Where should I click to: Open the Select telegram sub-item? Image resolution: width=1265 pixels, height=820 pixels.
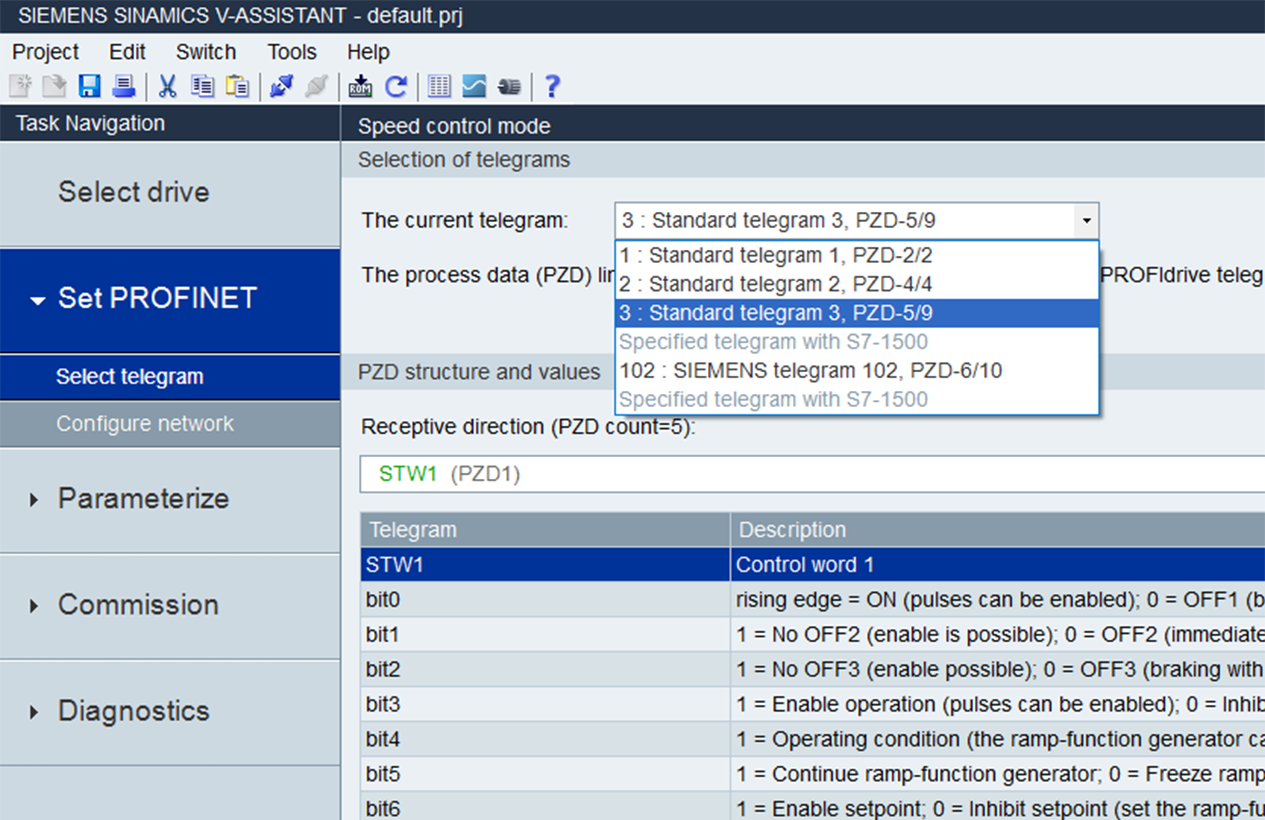pos(170,377)
